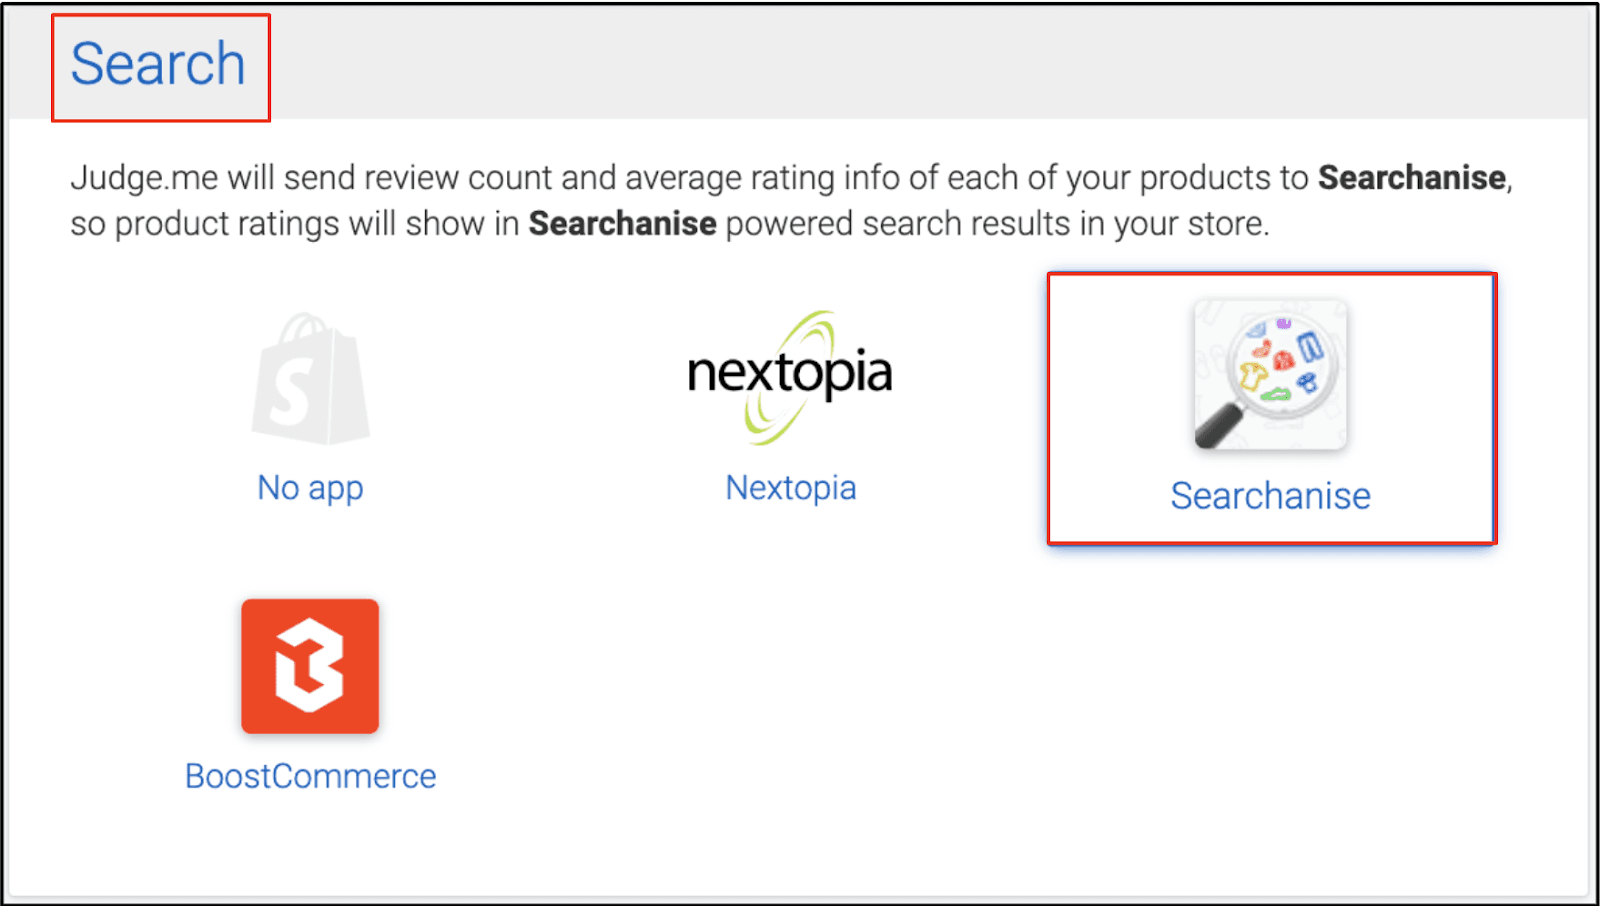The height and width of the screenshot is (906, 1600).
Task: Select the "BoostCommerce" text link
Action: coord(310,776)
